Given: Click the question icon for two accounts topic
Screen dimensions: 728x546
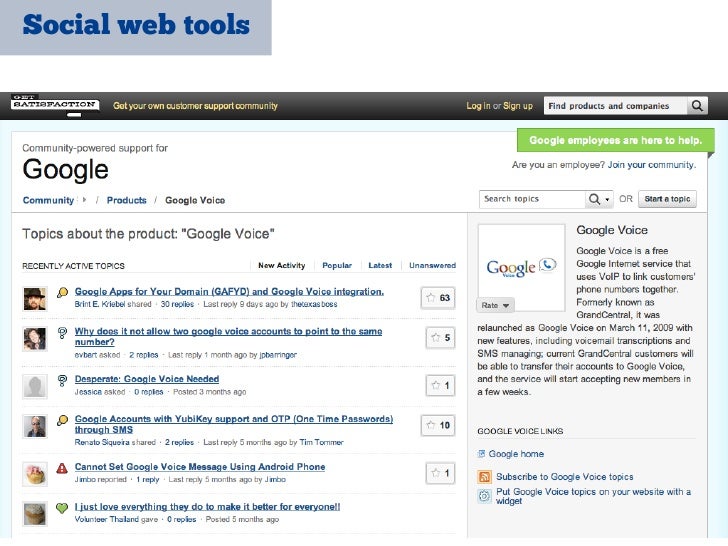Looking at the screenshot, I should pos(62,333).
